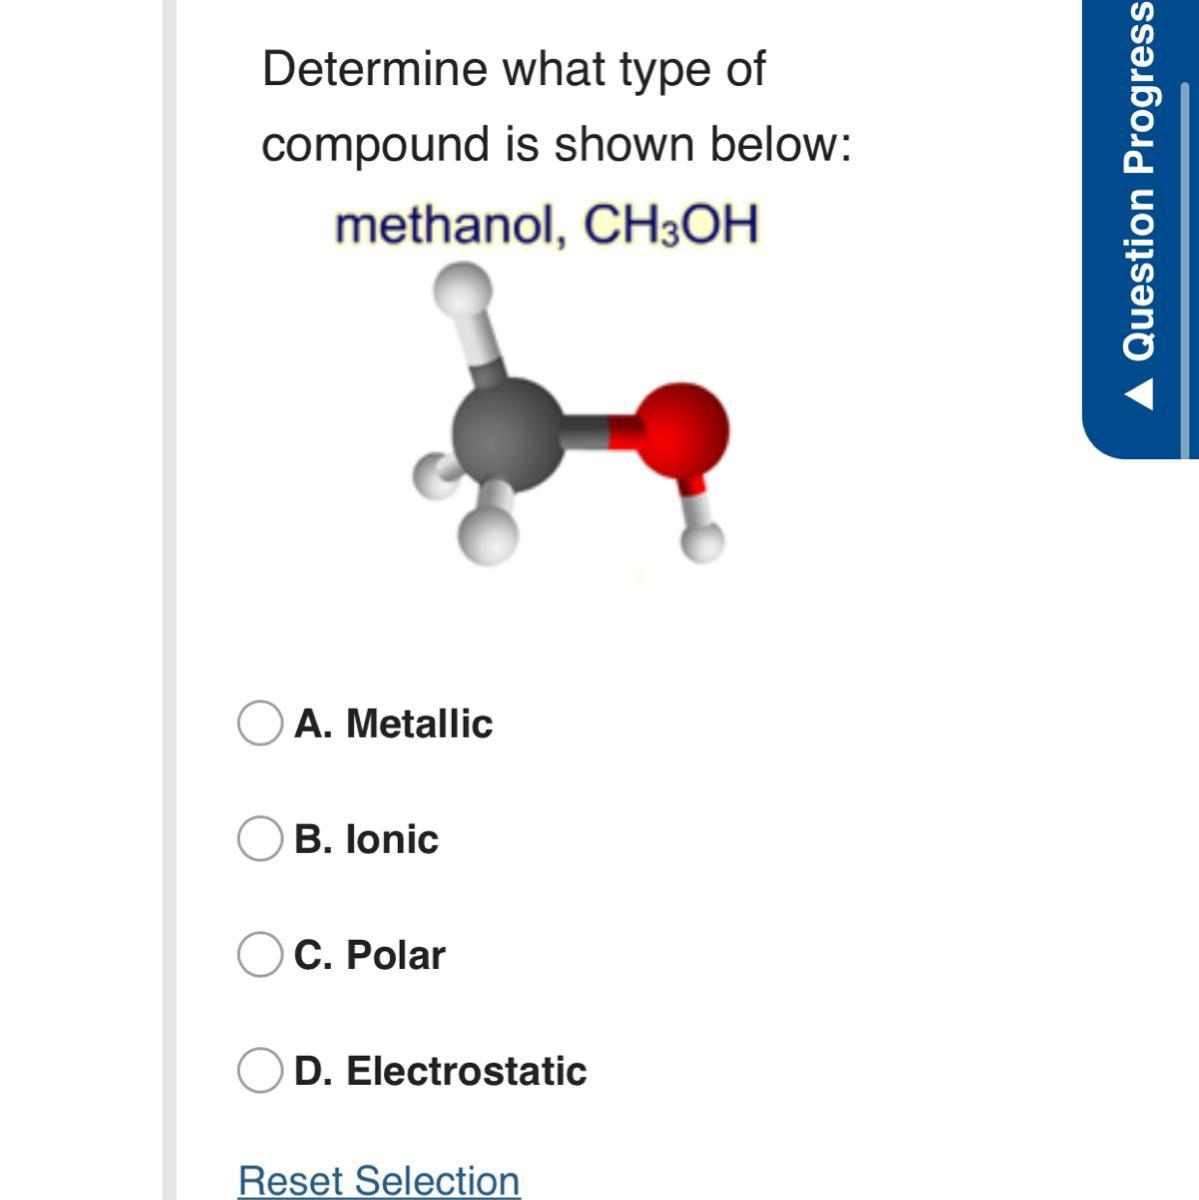This screenshot has height=1200, width=1199.
Task: Select the radio button for A. Metallic
Action: [259, 723]
